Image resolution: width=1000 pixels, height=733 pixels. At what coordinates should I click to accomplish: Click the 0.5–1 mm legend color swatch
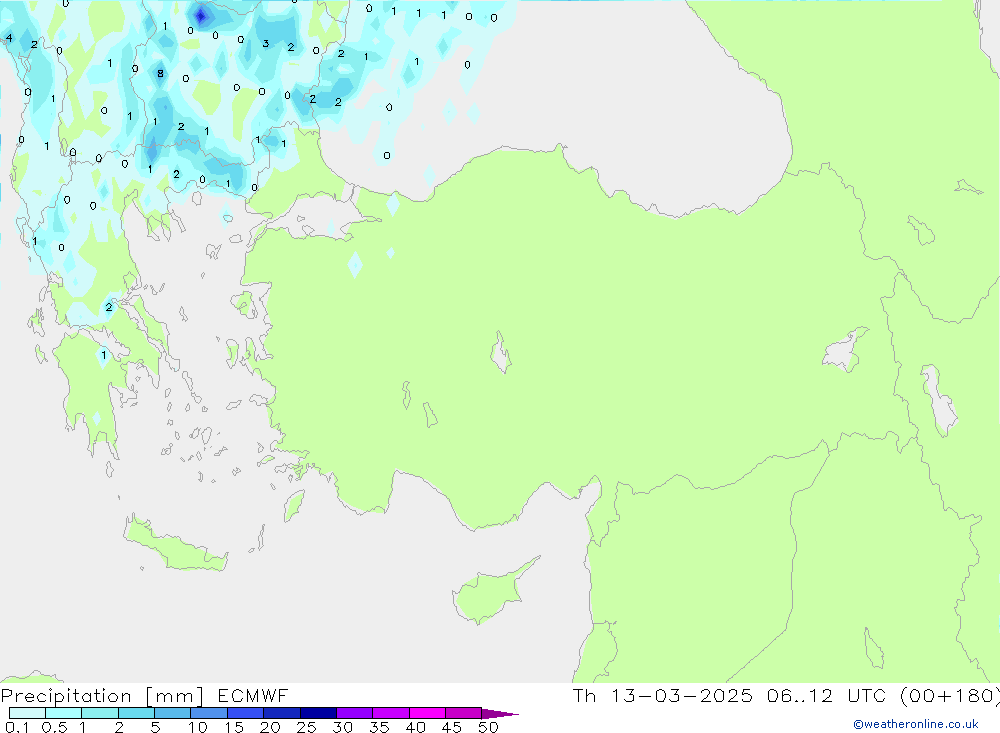click(63, 713)
